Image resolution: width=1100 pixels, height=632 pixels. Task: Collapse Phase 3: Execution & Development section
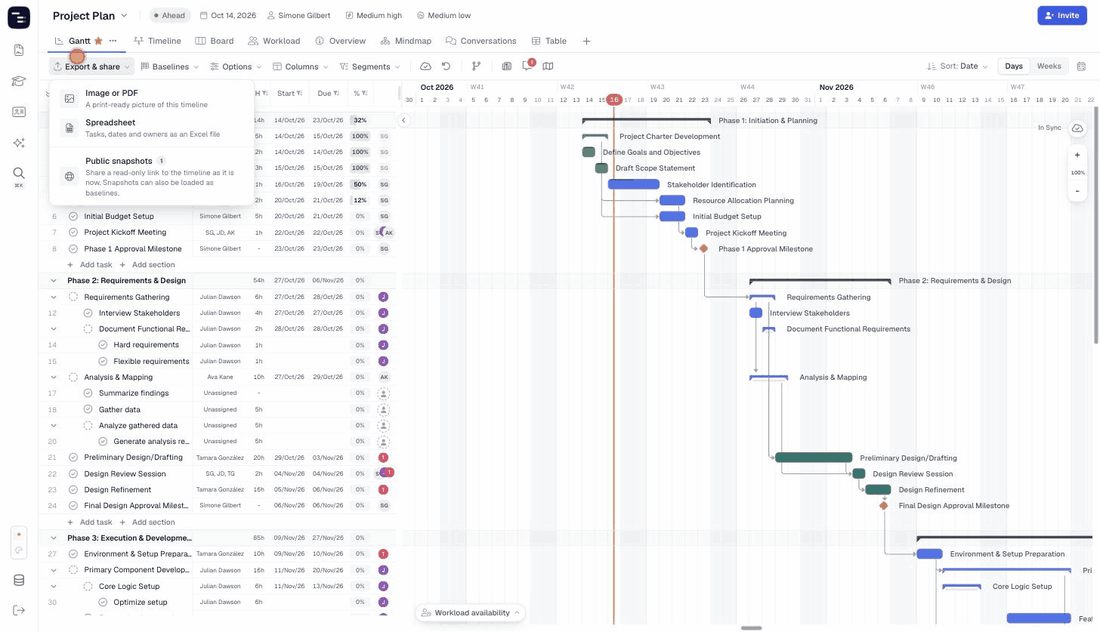(x=53, y=538)
